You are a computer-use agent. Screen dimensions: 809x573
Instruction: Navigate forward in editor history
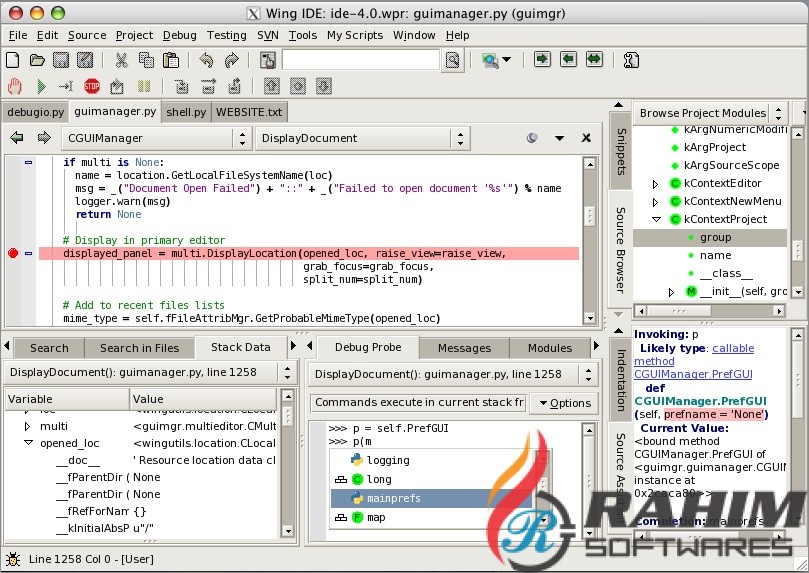pos(44,138)
